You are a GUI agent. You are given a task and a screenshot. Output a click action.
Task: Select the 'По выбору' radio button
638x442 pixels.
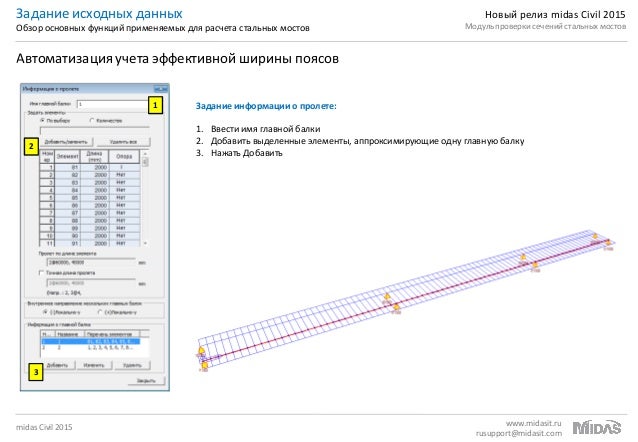42,120
